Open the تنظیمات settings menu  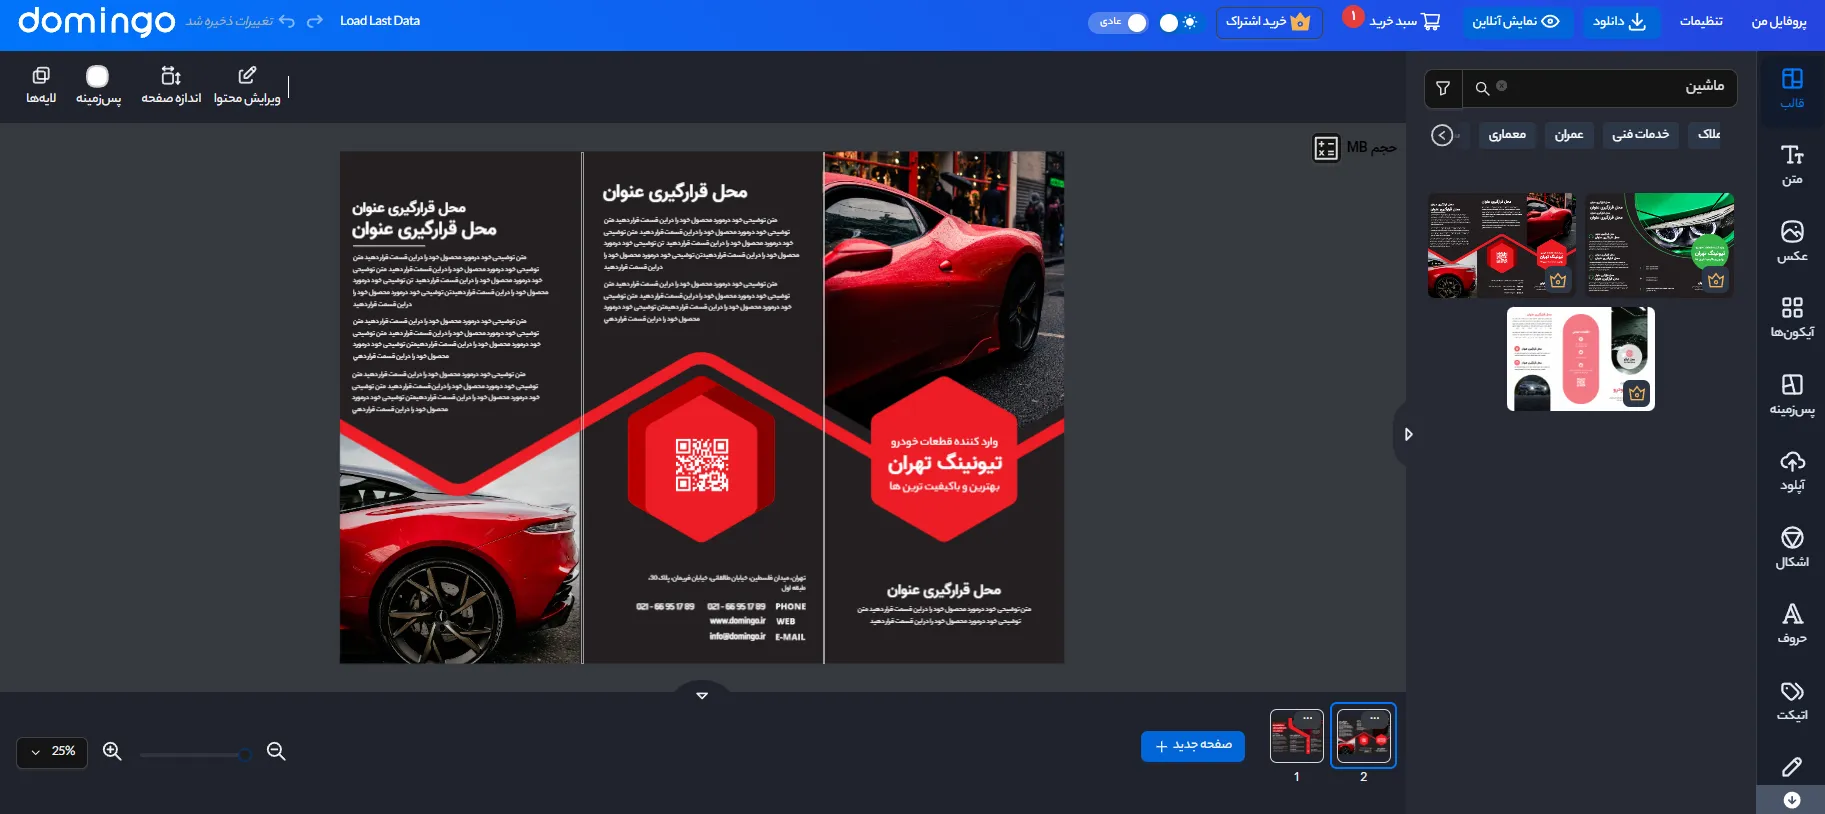[x=1700, y=21]
